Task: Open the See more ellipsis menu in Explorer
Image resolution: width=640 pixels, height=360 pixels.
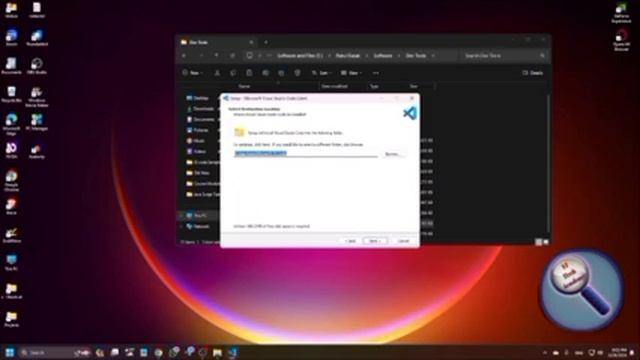Action: click(x=376, y=73)
